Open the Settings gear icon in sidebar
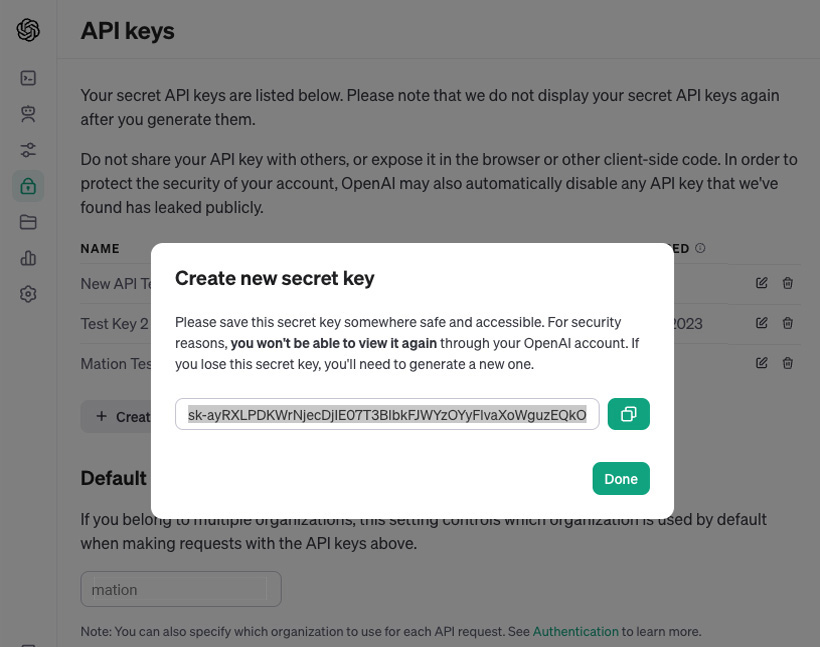Screen dimensions: 820x647 tap(28, 294)
